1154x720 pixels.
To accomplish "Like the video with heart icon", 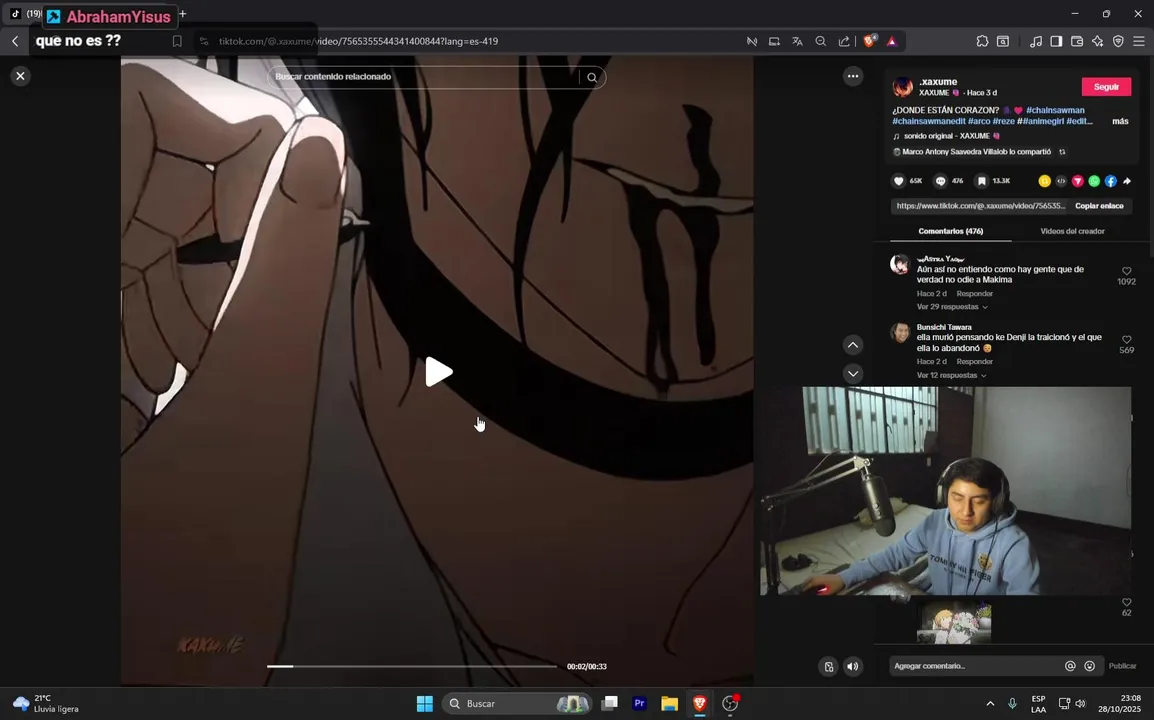I will (899, 181).
